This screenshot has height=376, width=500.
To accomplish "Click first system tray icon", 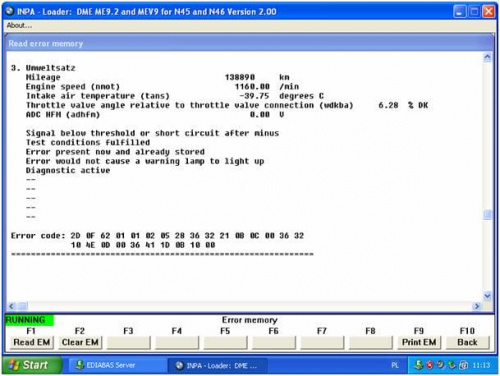I will pos(418,365).
